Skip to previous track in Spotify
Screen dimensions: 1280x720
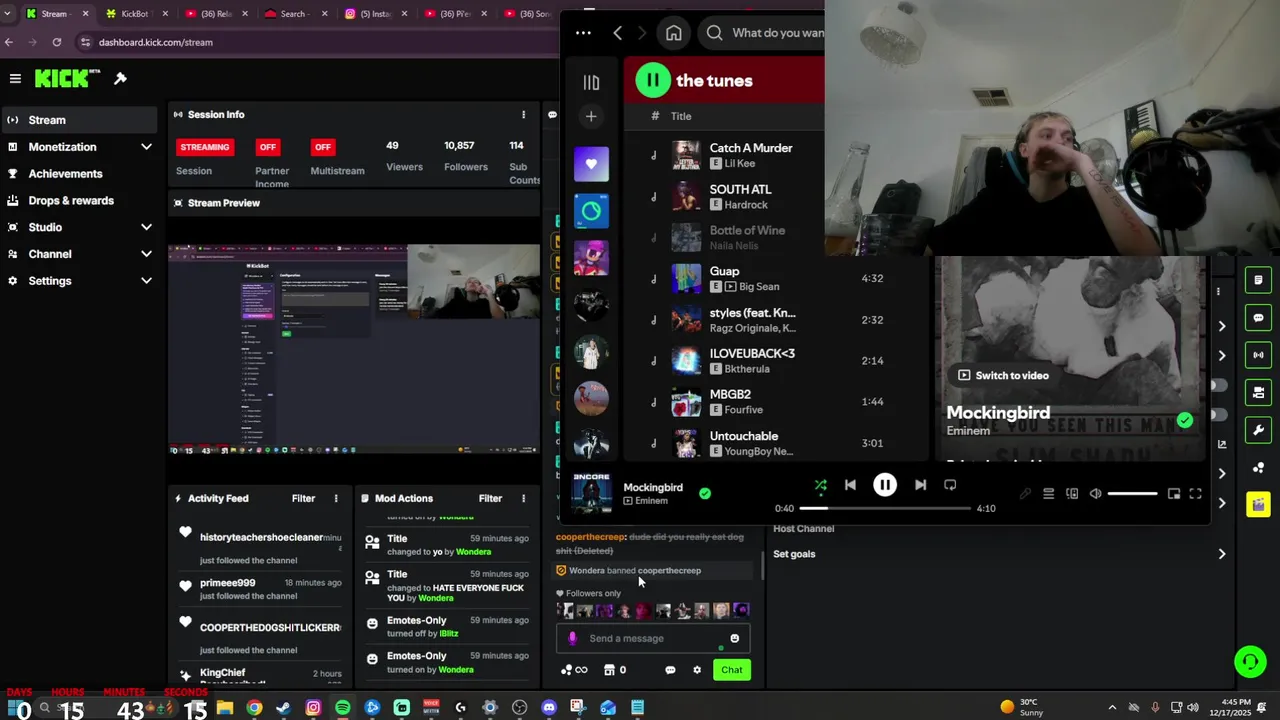pyautogui.click(x=850, y=485)
